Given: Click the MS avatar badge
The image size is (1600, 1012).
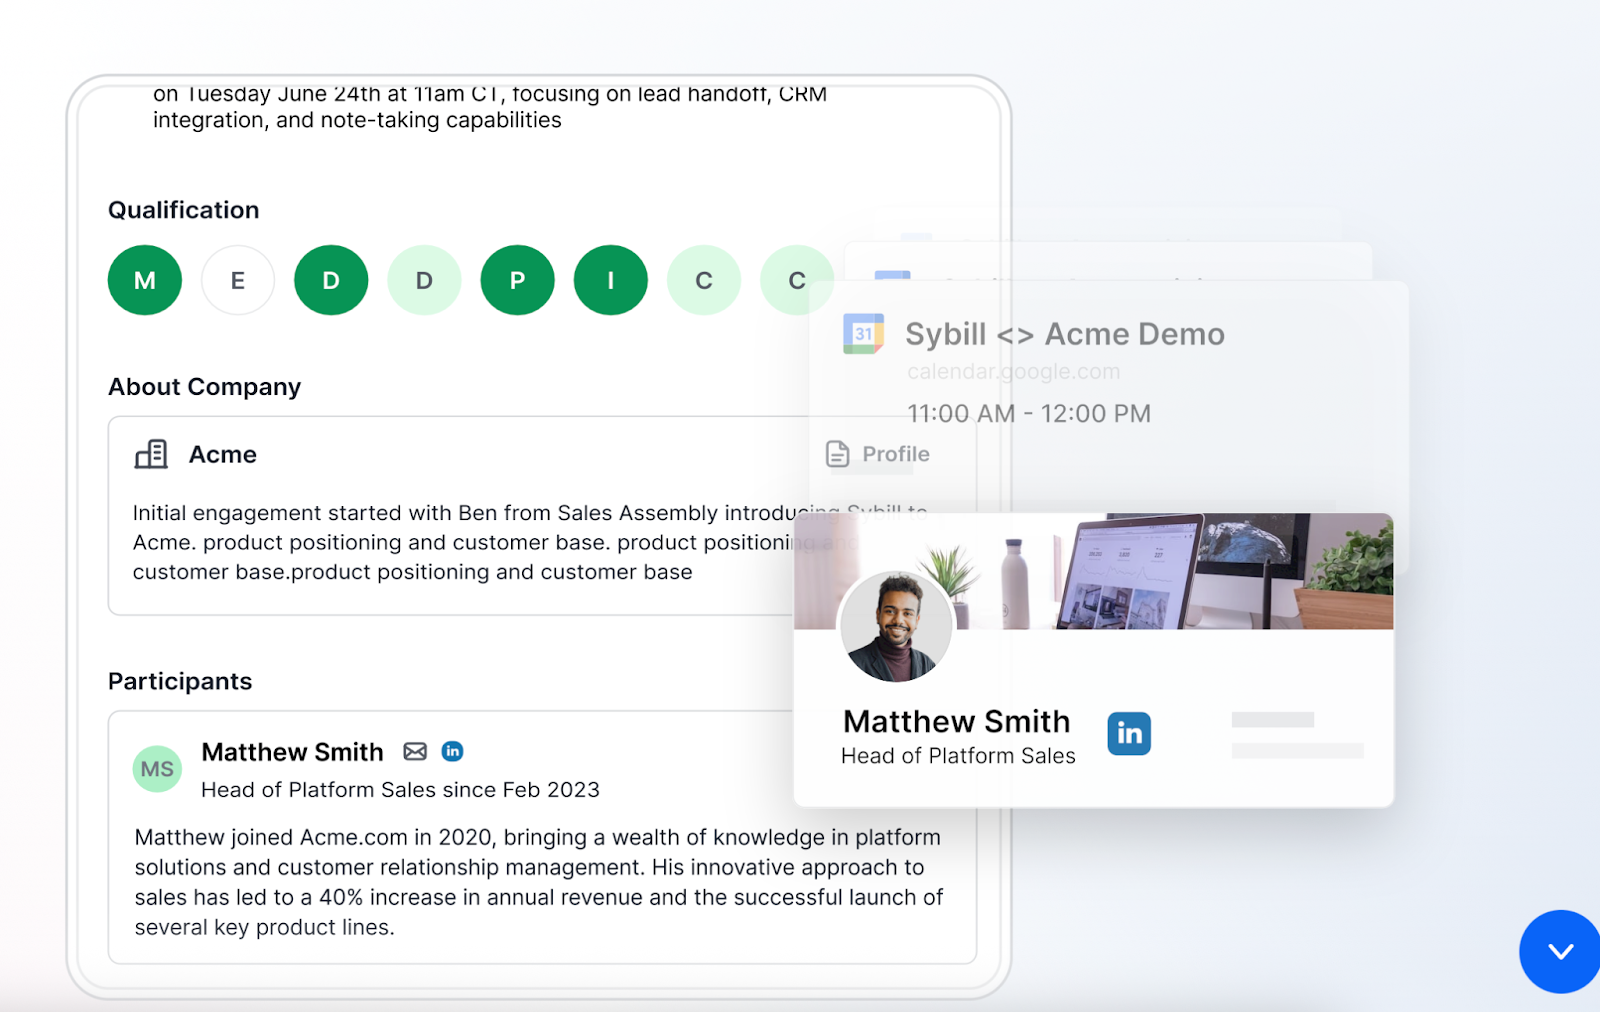Looking at the screenshot, I should [157, 769].
